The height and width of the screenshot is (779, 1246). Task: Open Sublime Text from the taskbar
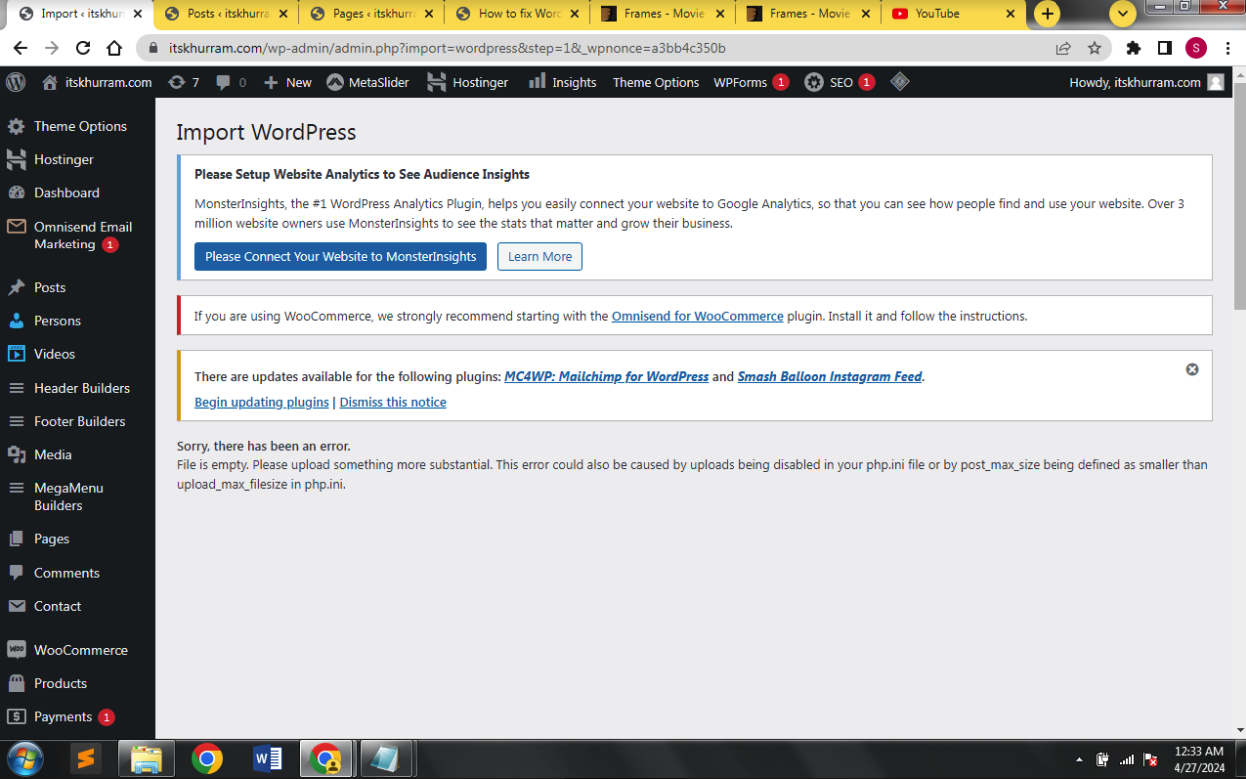click(86, 759)
